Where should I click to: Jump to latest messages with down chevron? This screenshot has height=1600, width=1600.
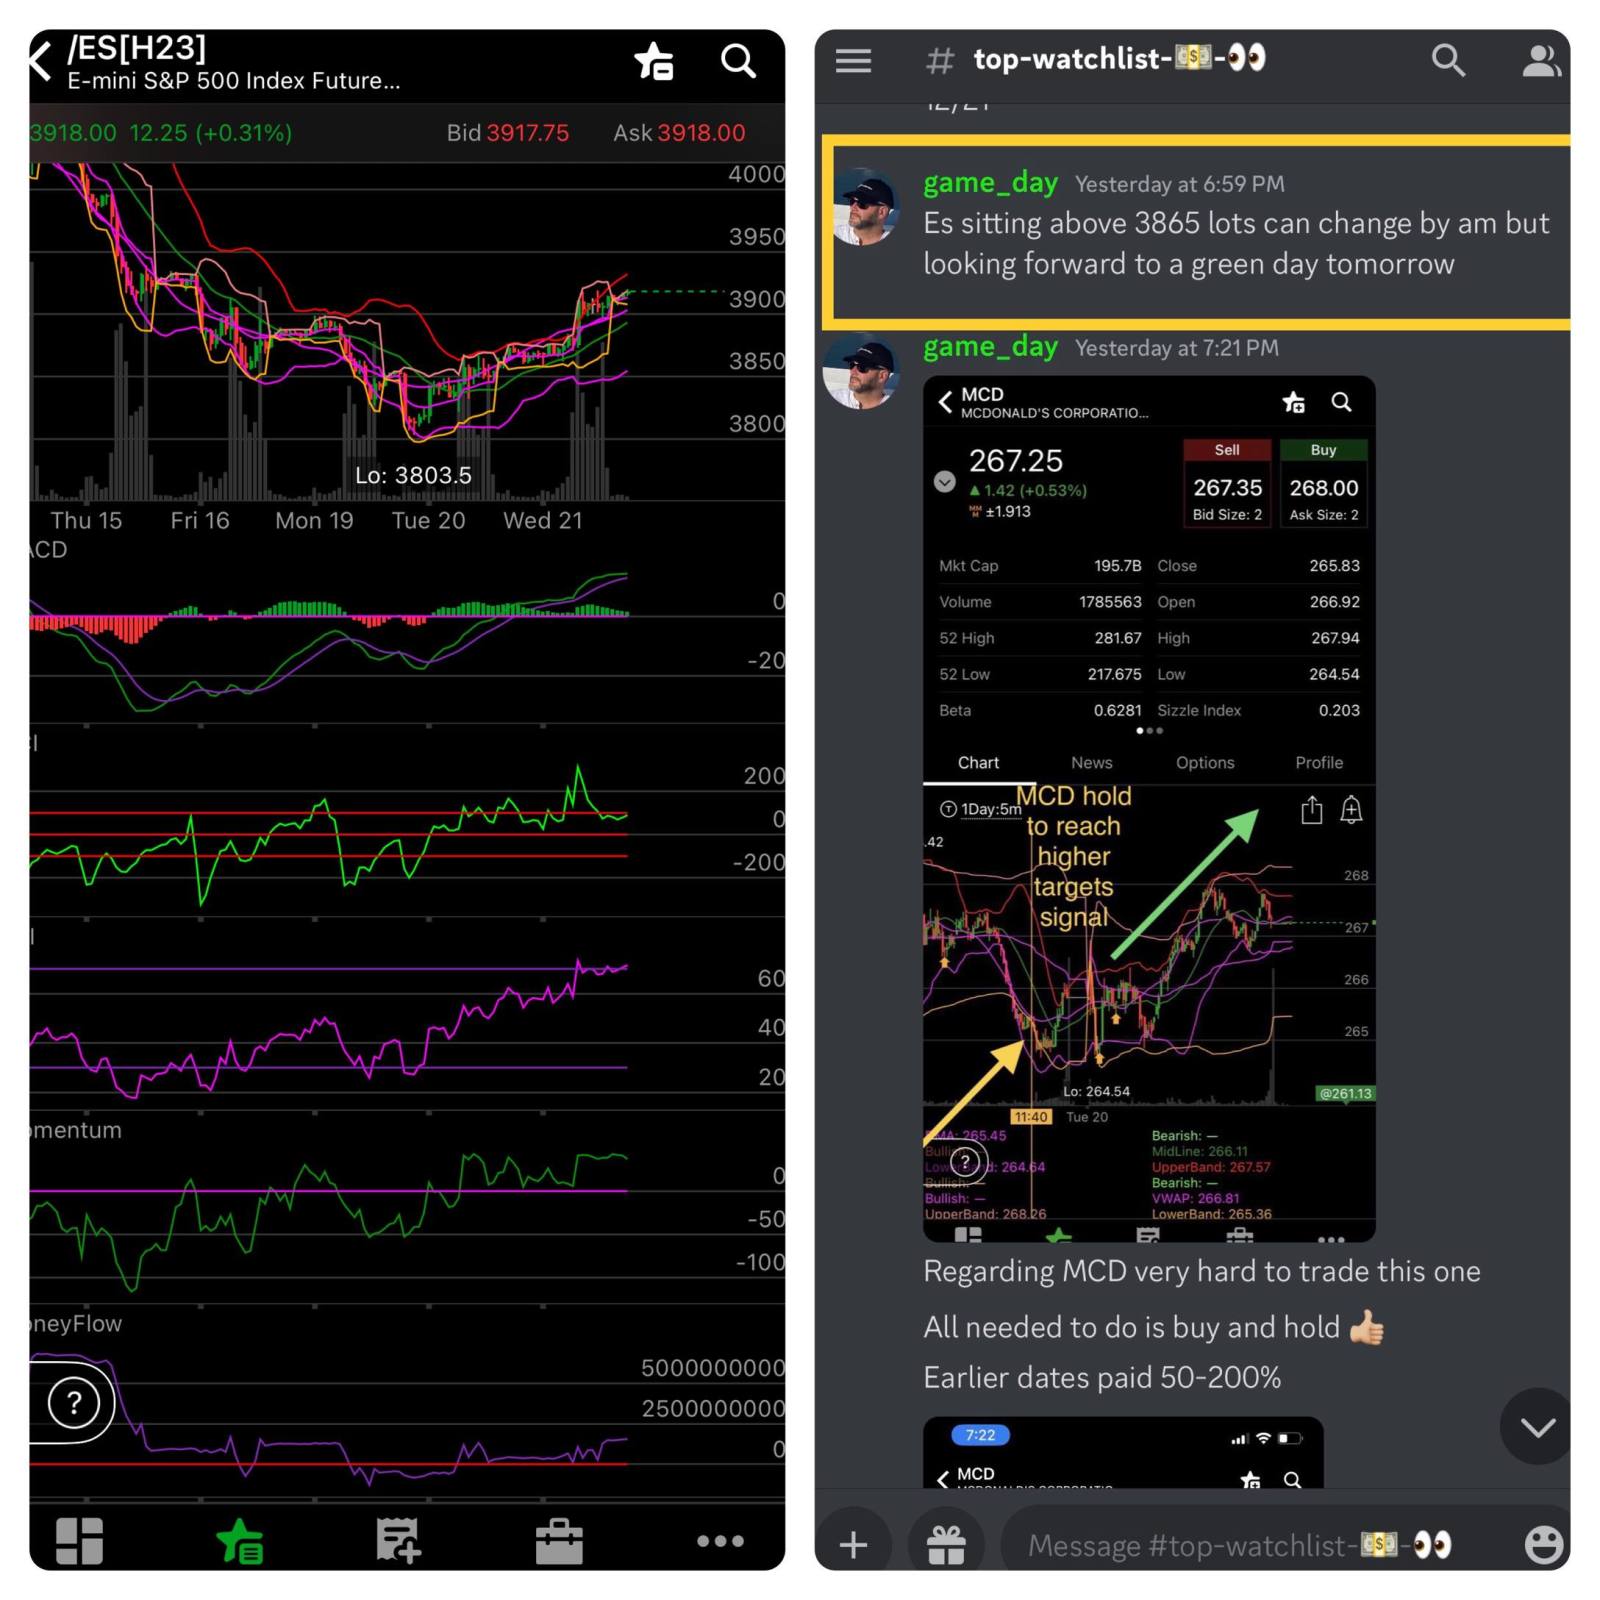(x=1537, y=1427)
